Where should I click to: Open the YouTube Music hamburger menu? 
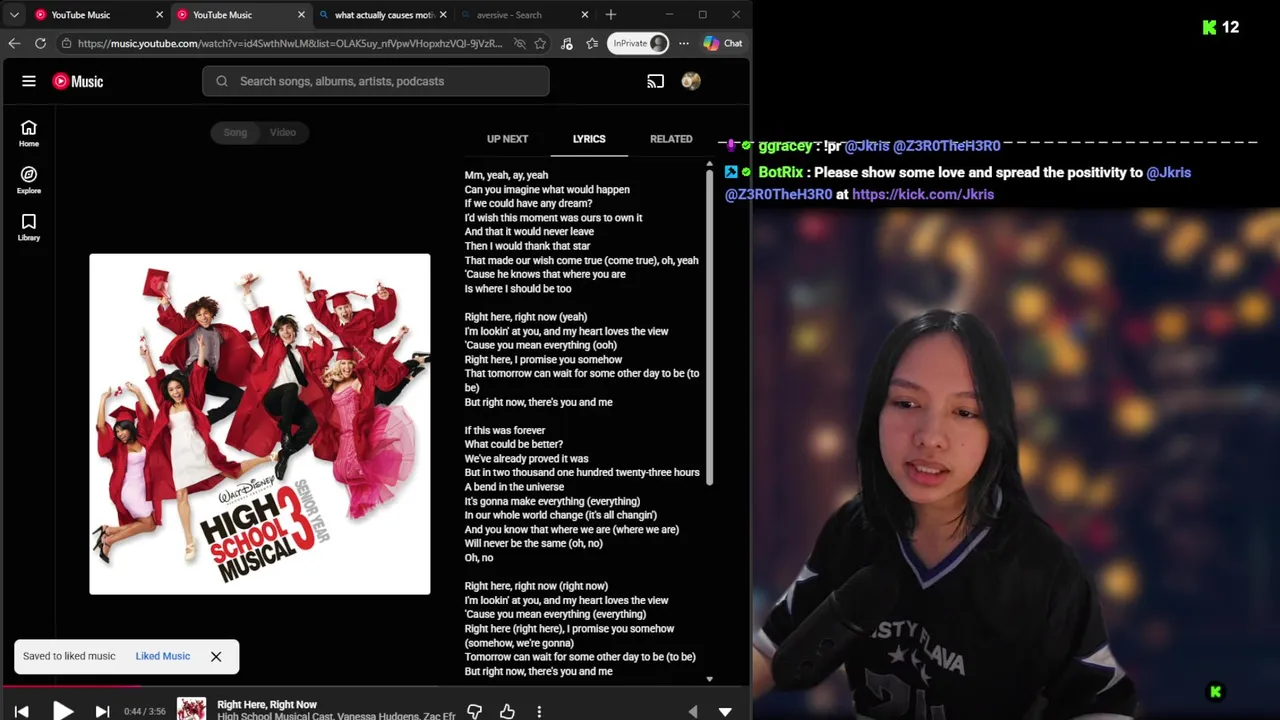coord(29,81)
